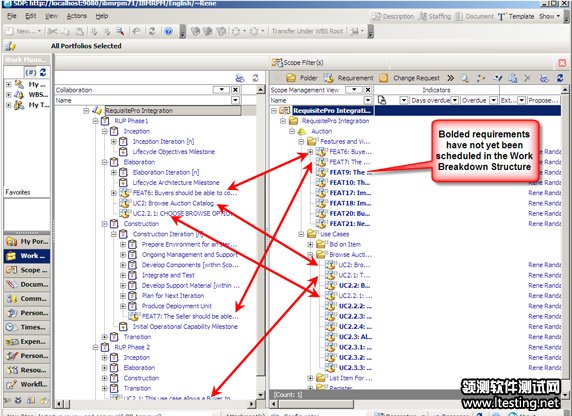The height and width of the screenshot is (416, 572).
Task: Open the Scope Management View dropdown
Action: coord(353,90)
